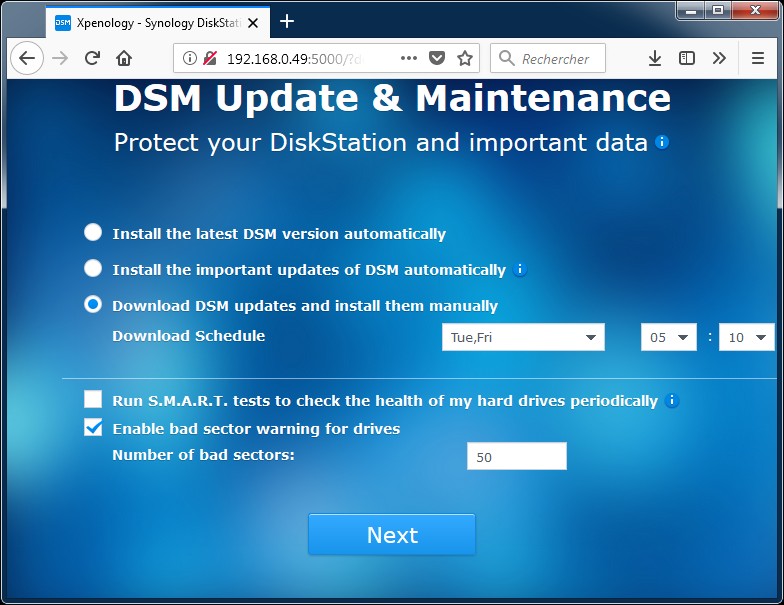Expand the minute dropdown showing 10
784x605 pixels.
click(747, 337)
